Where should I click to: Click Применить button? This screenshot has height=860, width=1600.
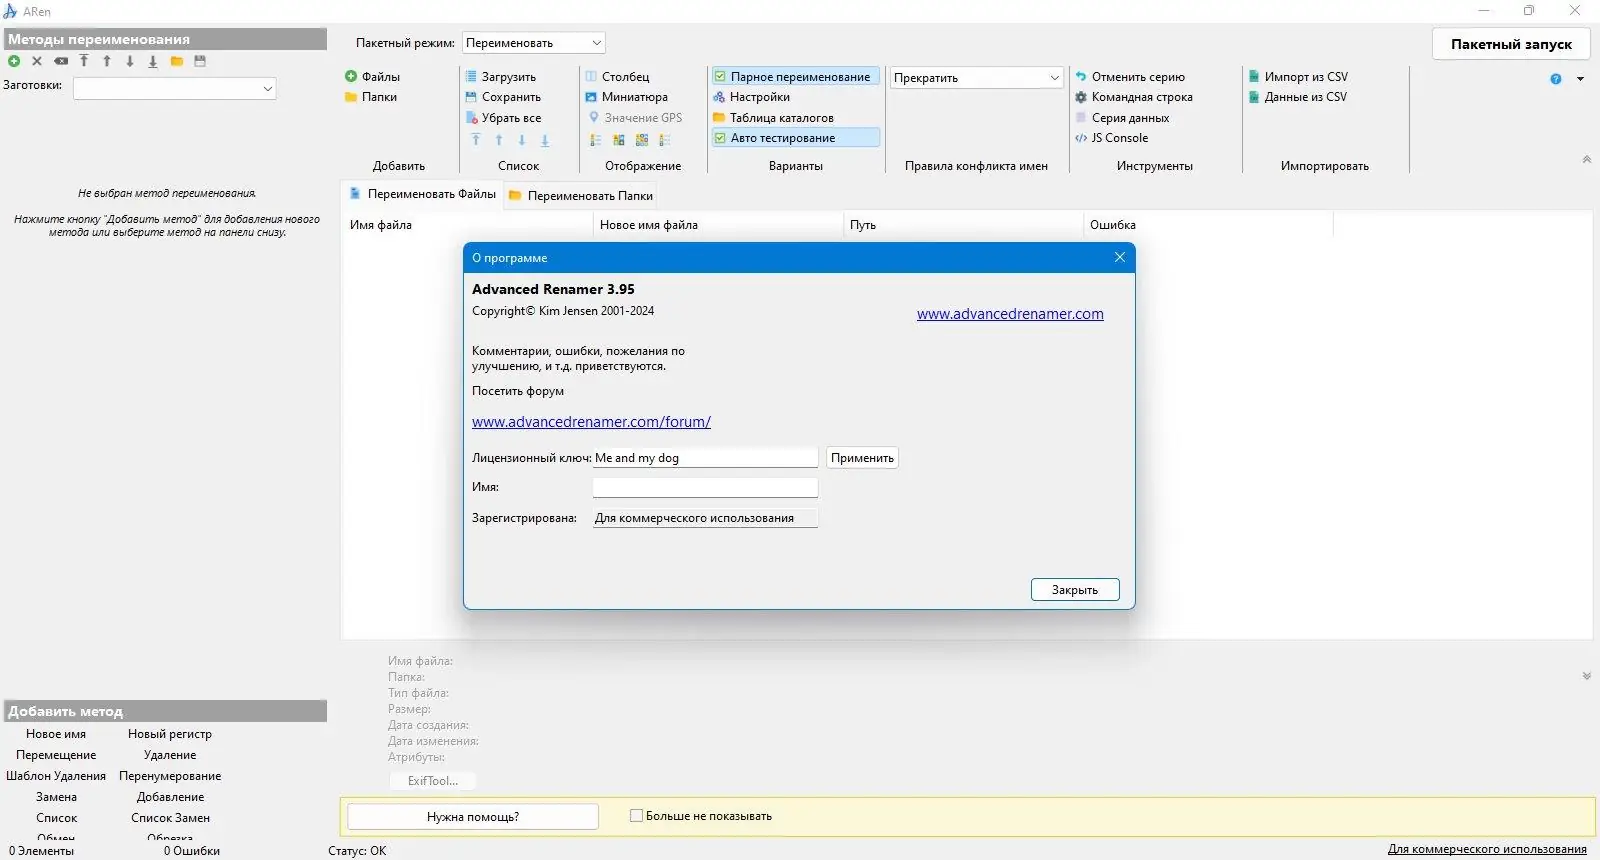[862, 458]
